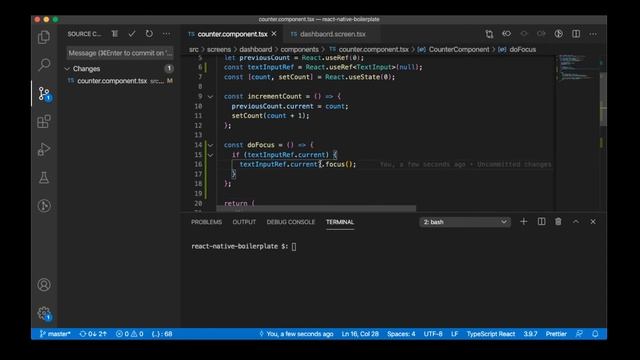Click the commit message input field
Image resolution: width=640 pixels, height=360 pixels.
pyautogui.click(x=120, y=53)
